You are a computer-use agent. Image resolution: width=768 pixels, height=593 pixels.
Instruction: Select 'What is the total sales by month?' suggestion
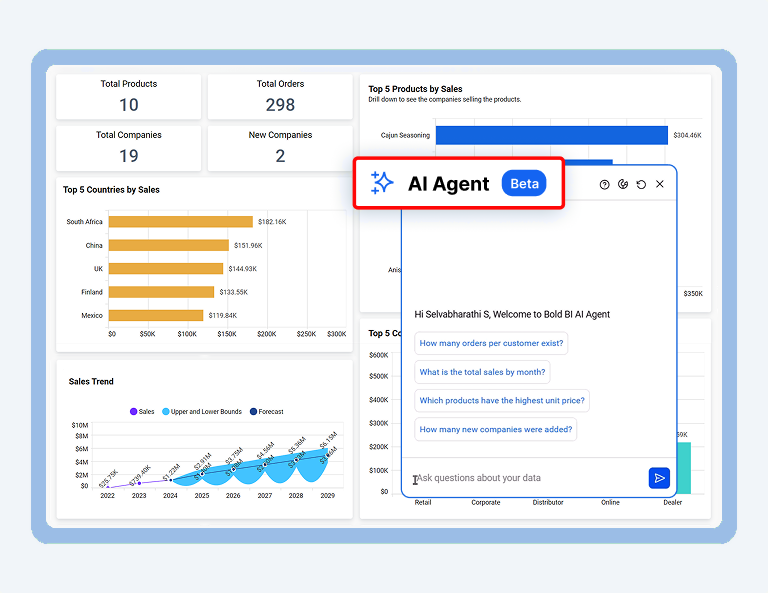pos(482,372)
